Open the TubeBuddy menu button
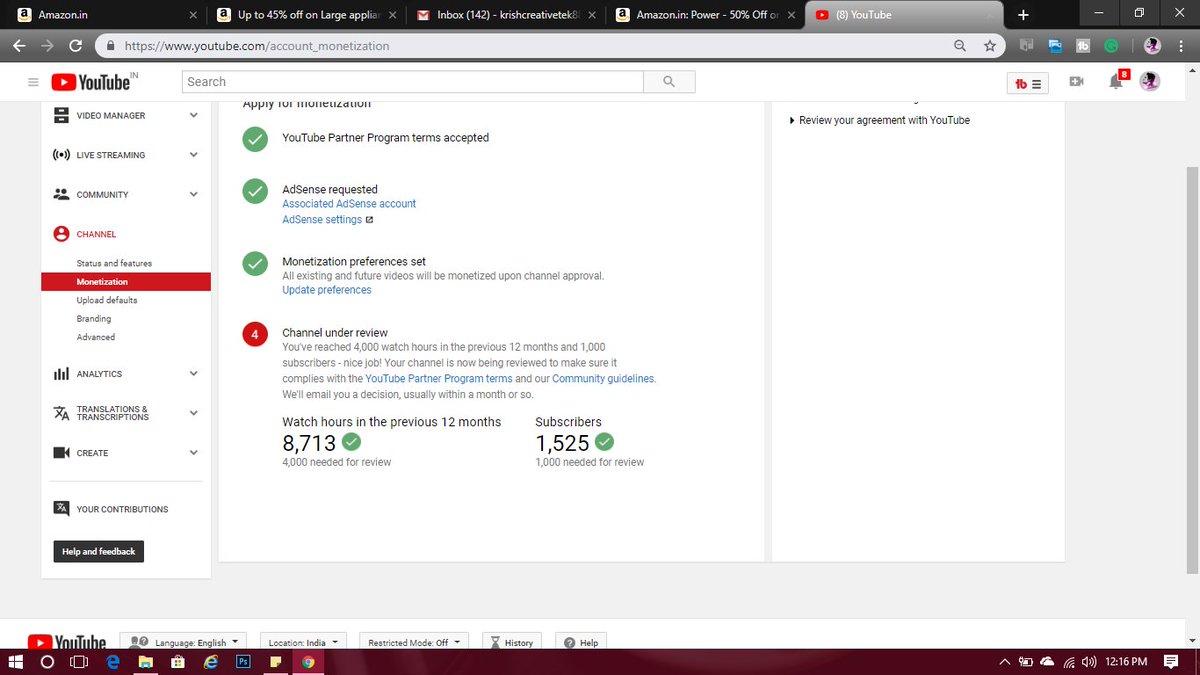 (x=1028, y=84)
